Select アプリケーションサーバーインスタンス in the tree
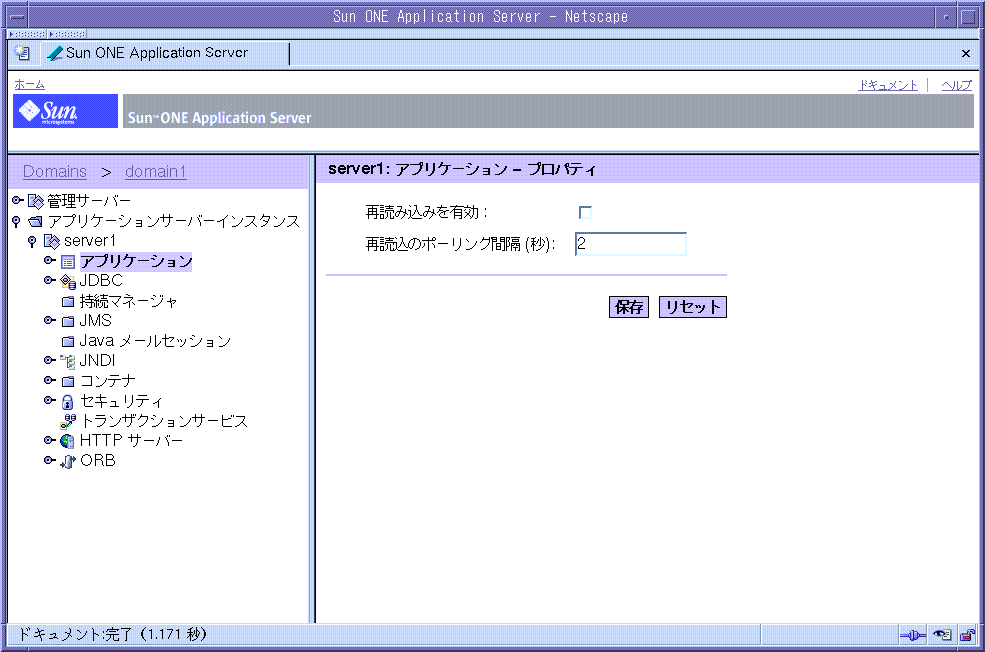This screenshot has width=985, height=652. 174,221
